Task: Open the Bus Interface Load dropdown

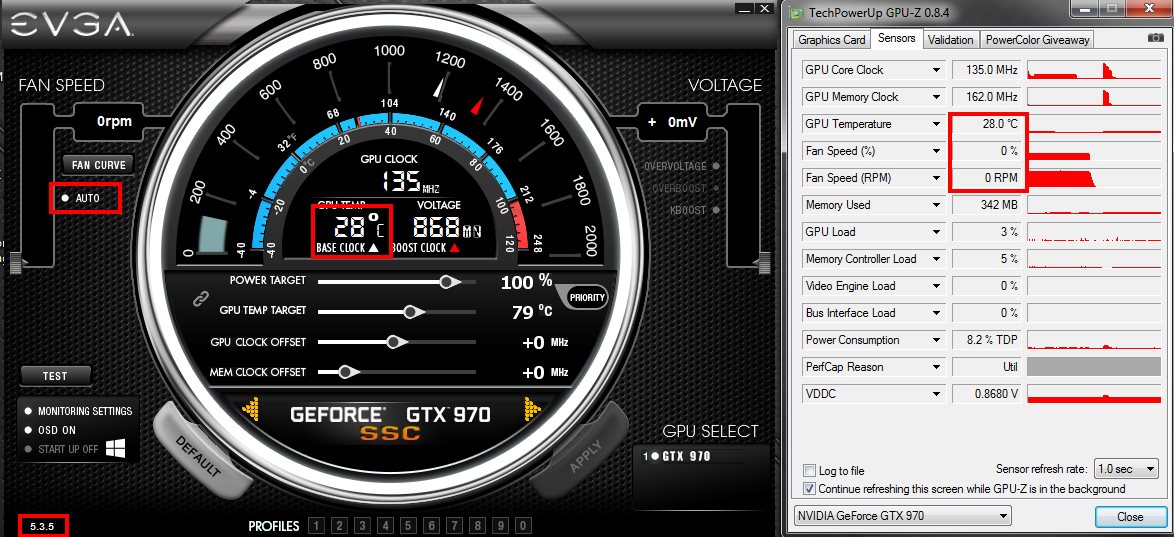Action: pyautogui.click(x=936, y=313)
